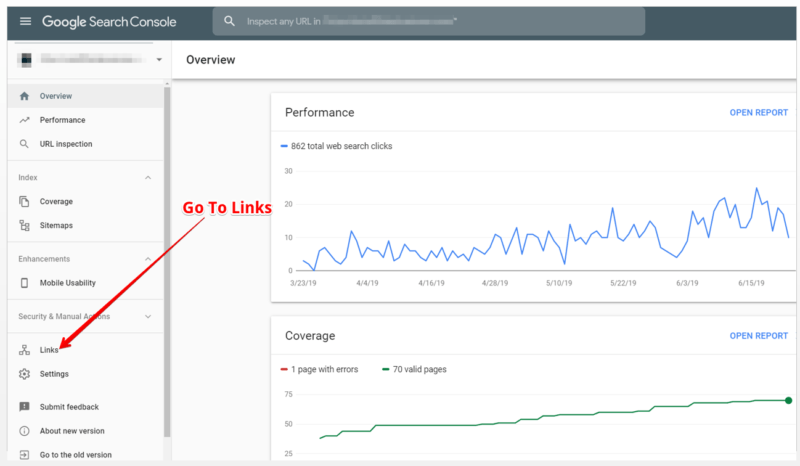
Task: Click the 3/23/19 date axis label
Action: pos(303,283)
